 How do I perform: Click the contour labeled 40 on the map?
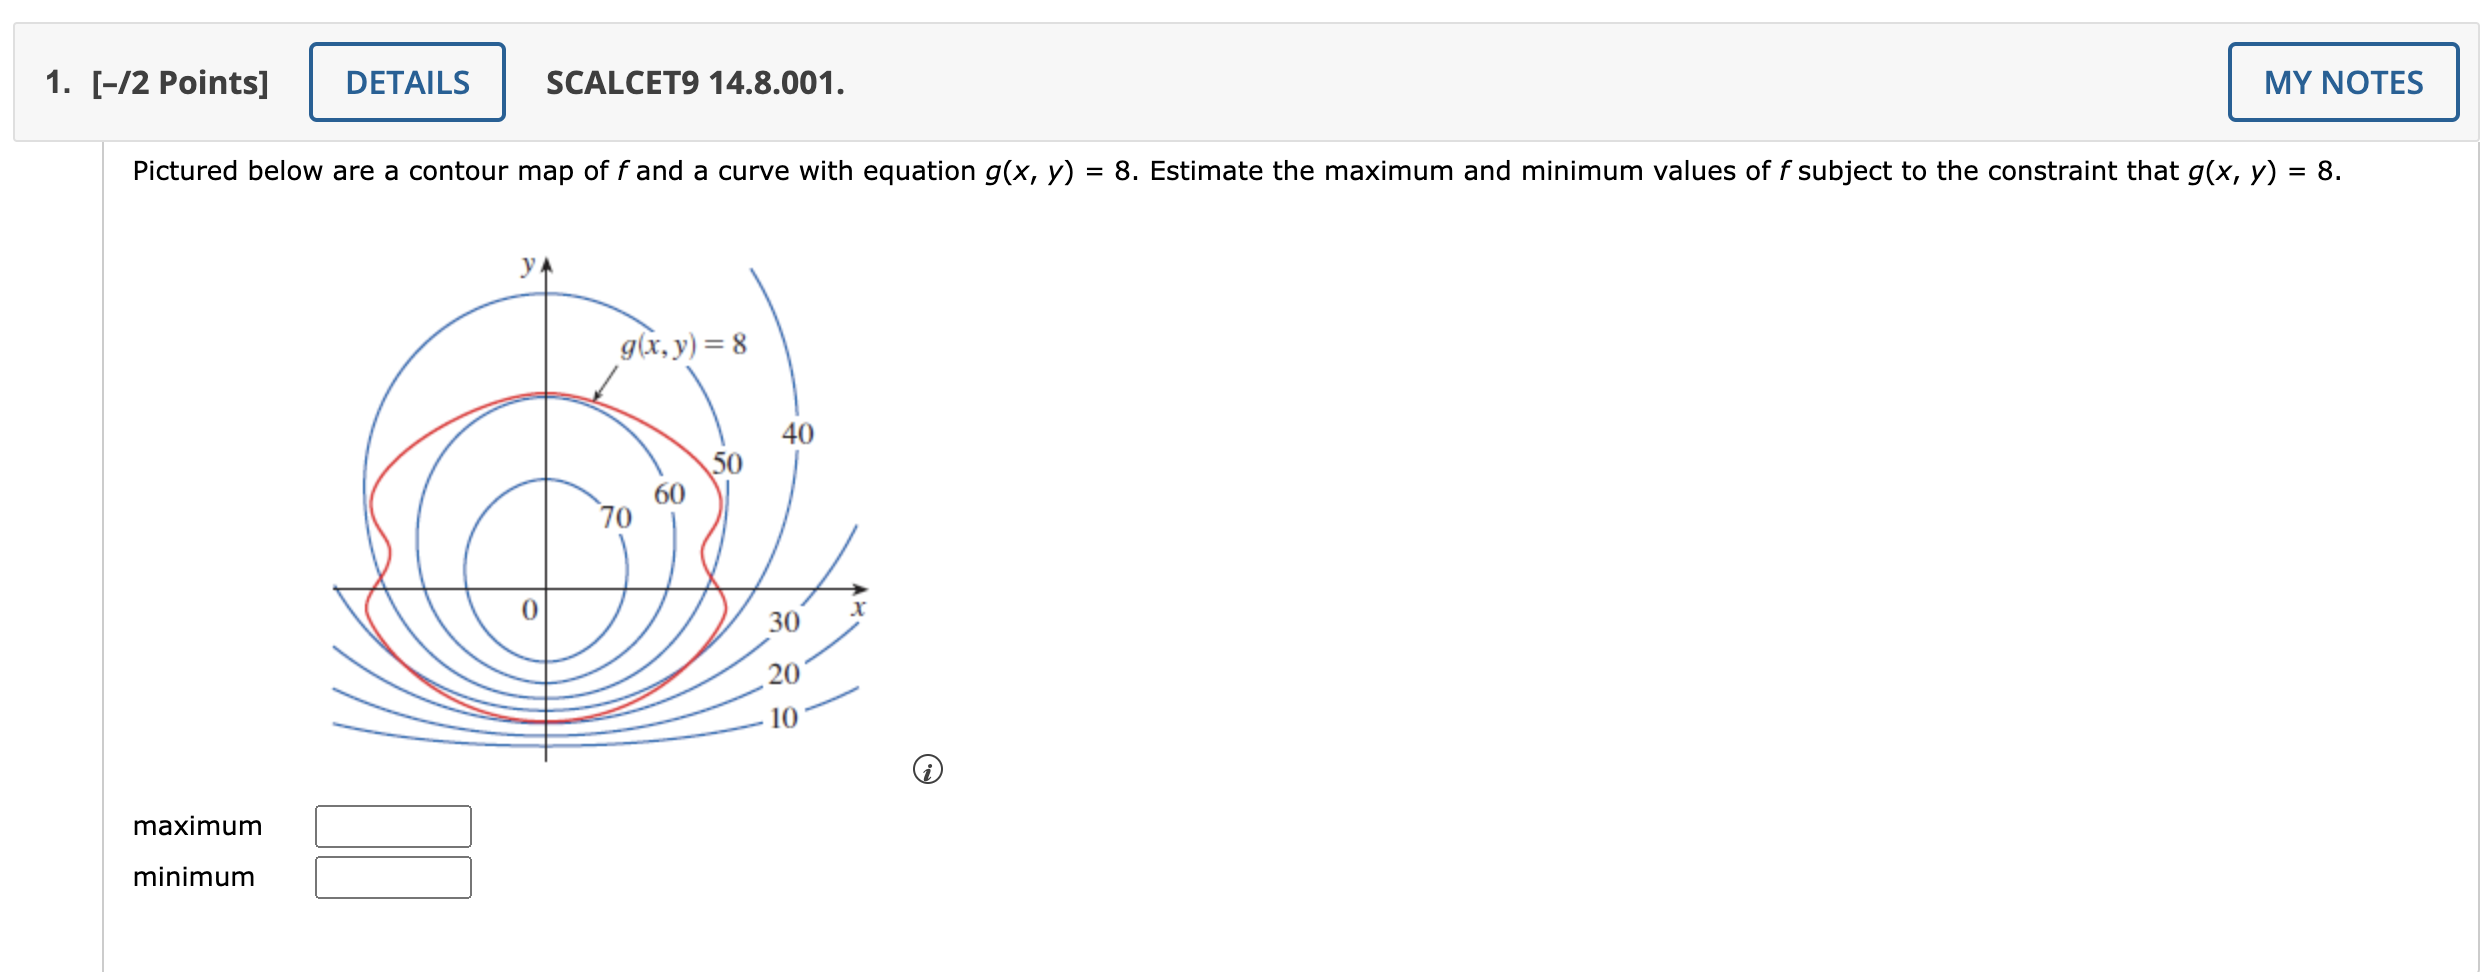pos(798,434)
